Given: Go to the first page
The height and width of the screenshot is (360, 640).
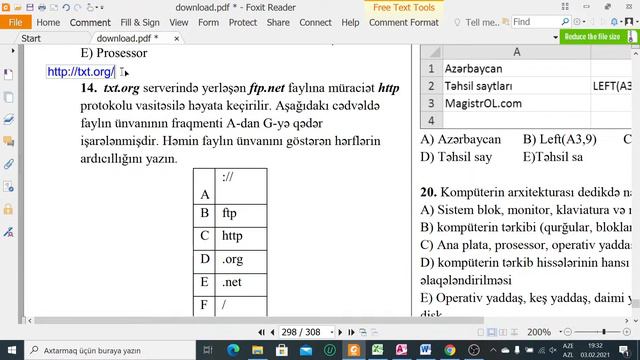Looking at the screenshot, I should click(261, 332).
